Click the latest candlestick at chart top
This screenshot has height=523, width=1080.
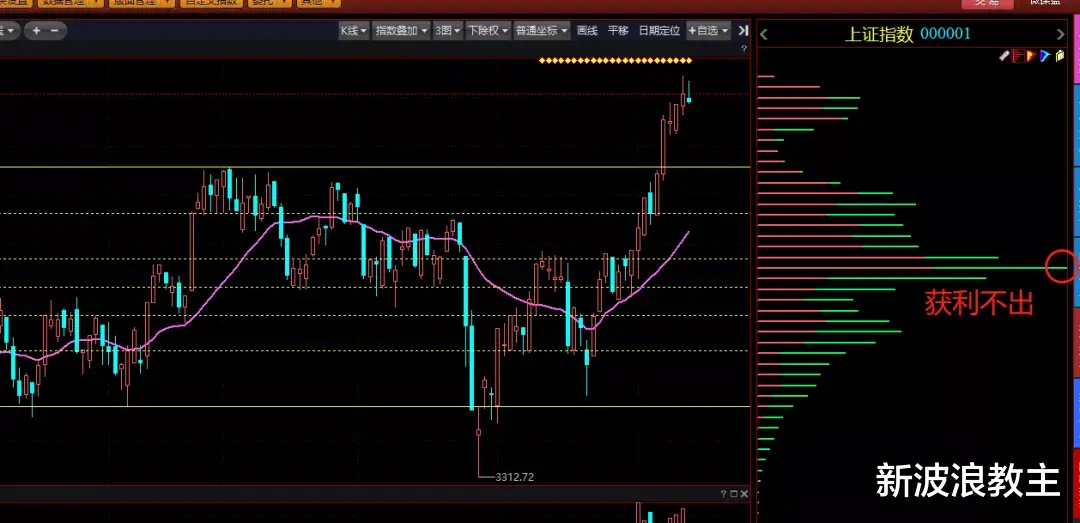coord(689,100)
